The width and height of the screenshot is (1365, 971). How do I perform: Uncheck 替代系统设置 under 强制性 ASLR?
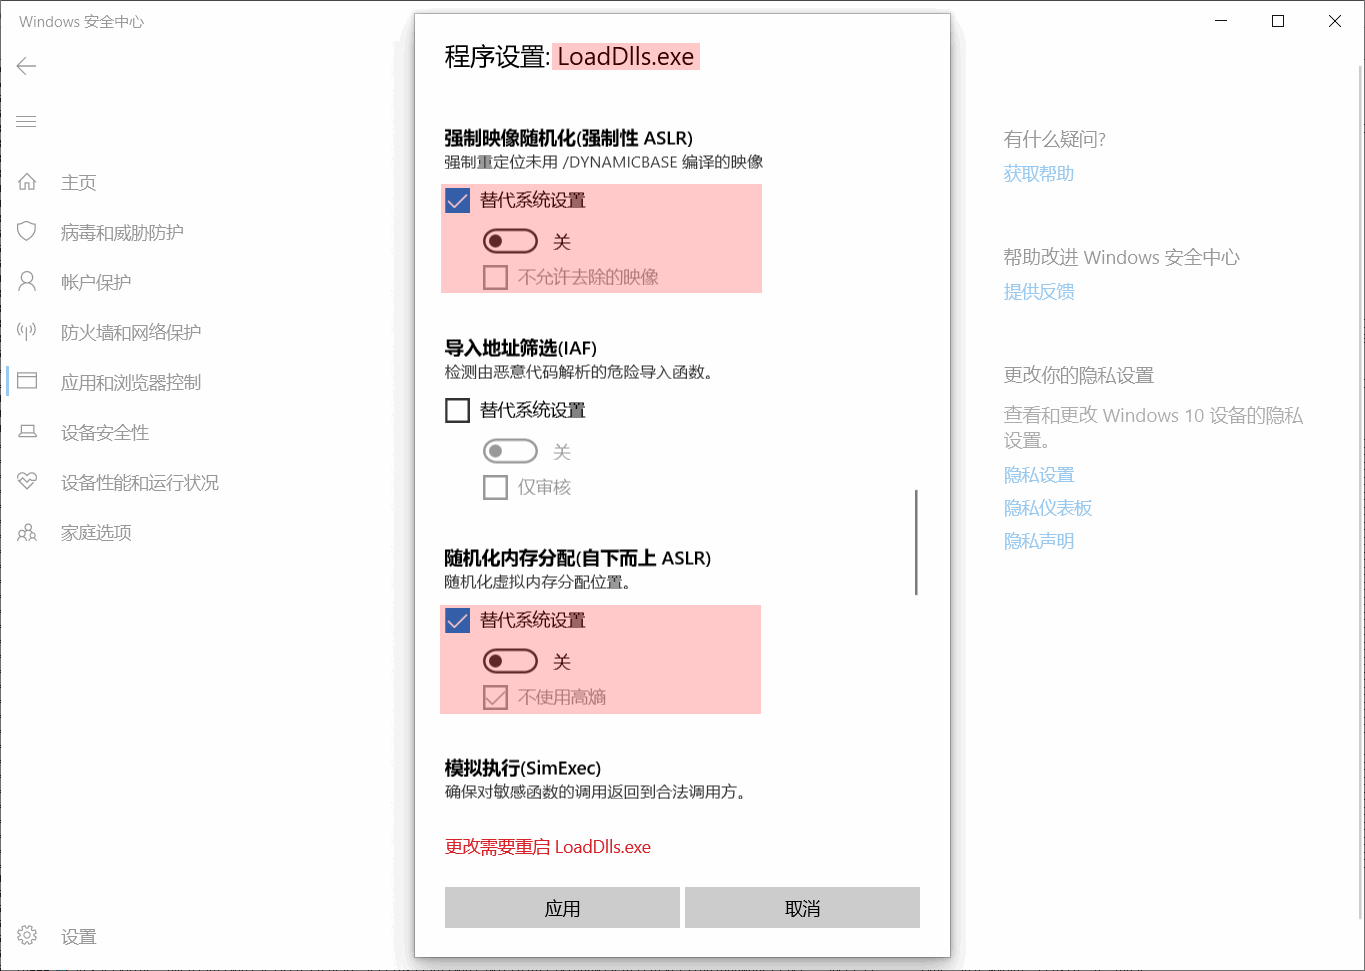click(x=457, y=200)
